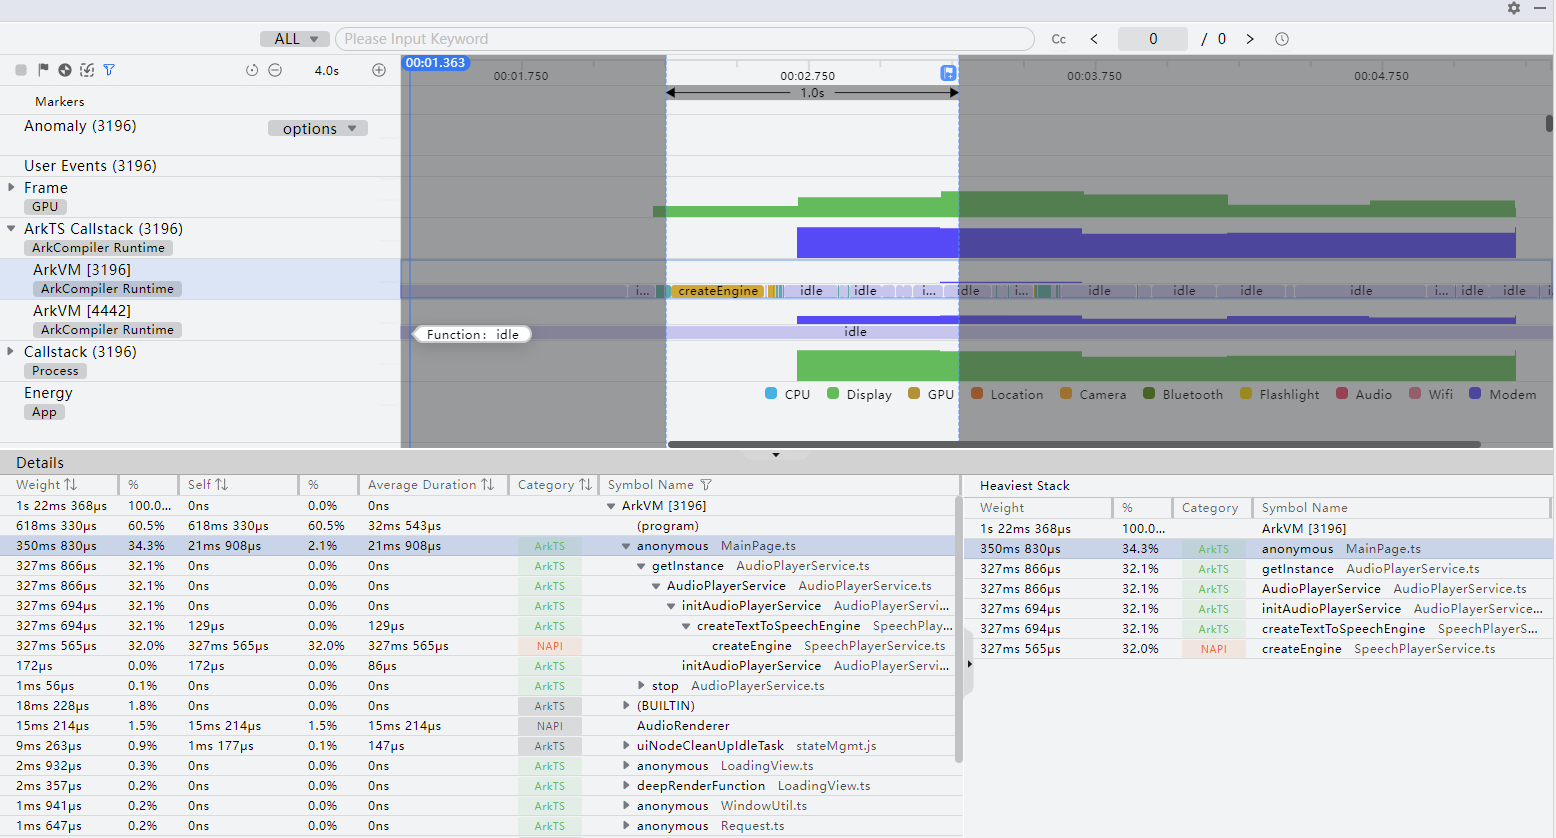This screenshot has width=1556, height=838.
Task: Toggle case-sensitive search (Cc)
Action: [x=1059, y=39]
